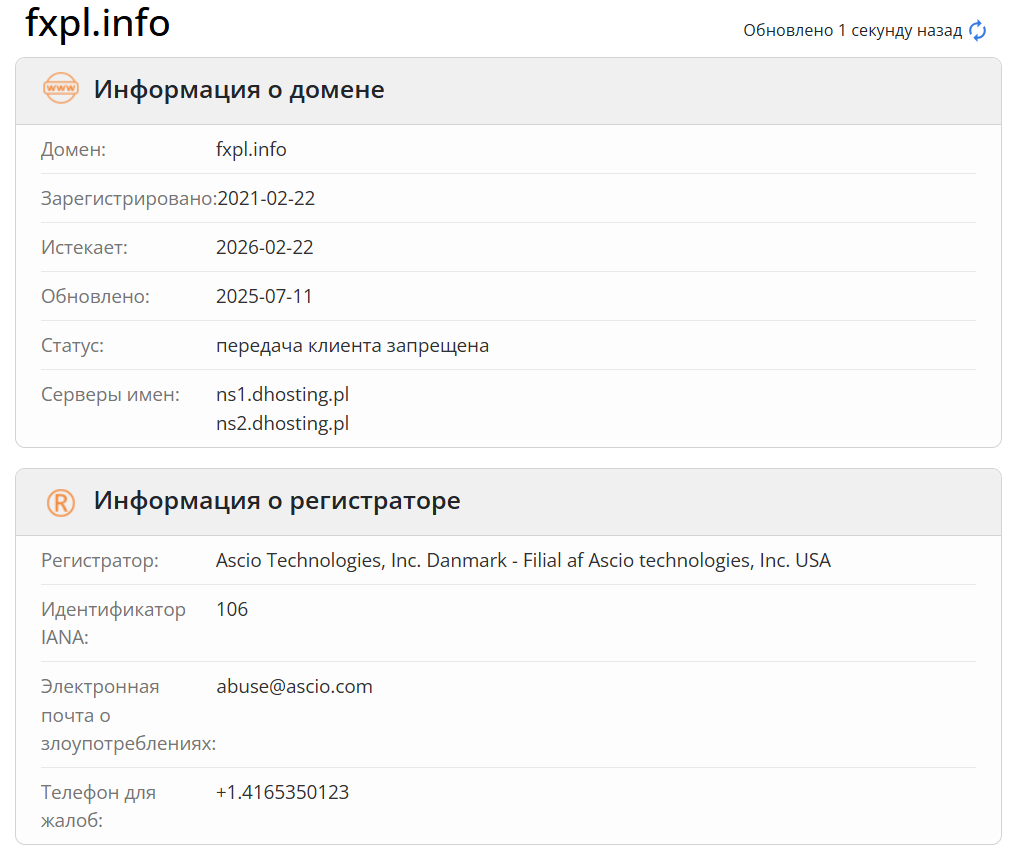Click the 'Обновлено 1 секунду назад' text
The width and height of the screenshot is (1014, 858).
pos(852,30)
